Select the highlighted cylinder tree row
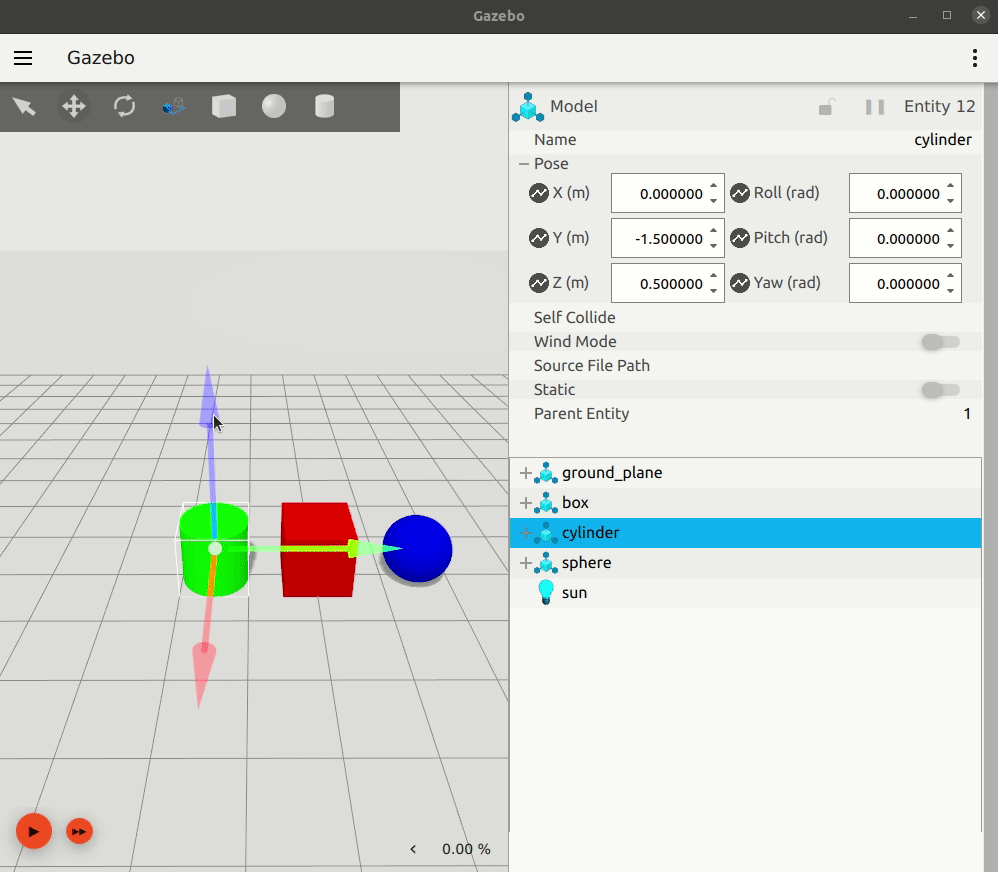This screenshot has height=872, width=998. (x=745, y=533)
